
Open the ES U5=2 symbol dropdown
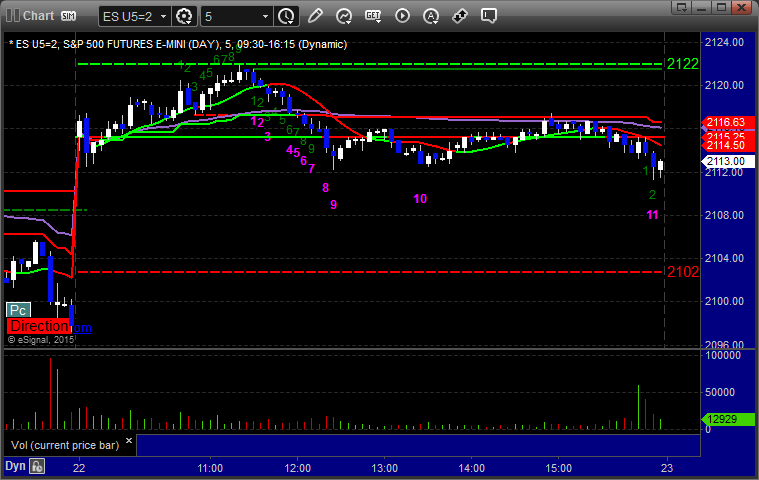coord(135,16)
